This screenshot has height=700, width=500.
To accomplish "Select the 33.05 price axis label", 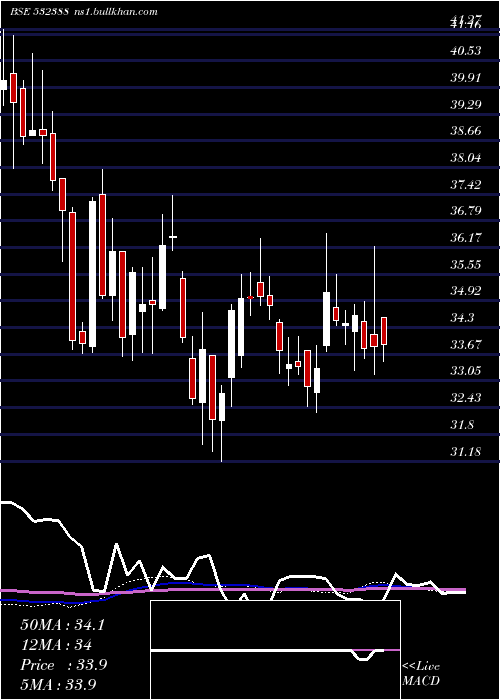I will (466, 371).
